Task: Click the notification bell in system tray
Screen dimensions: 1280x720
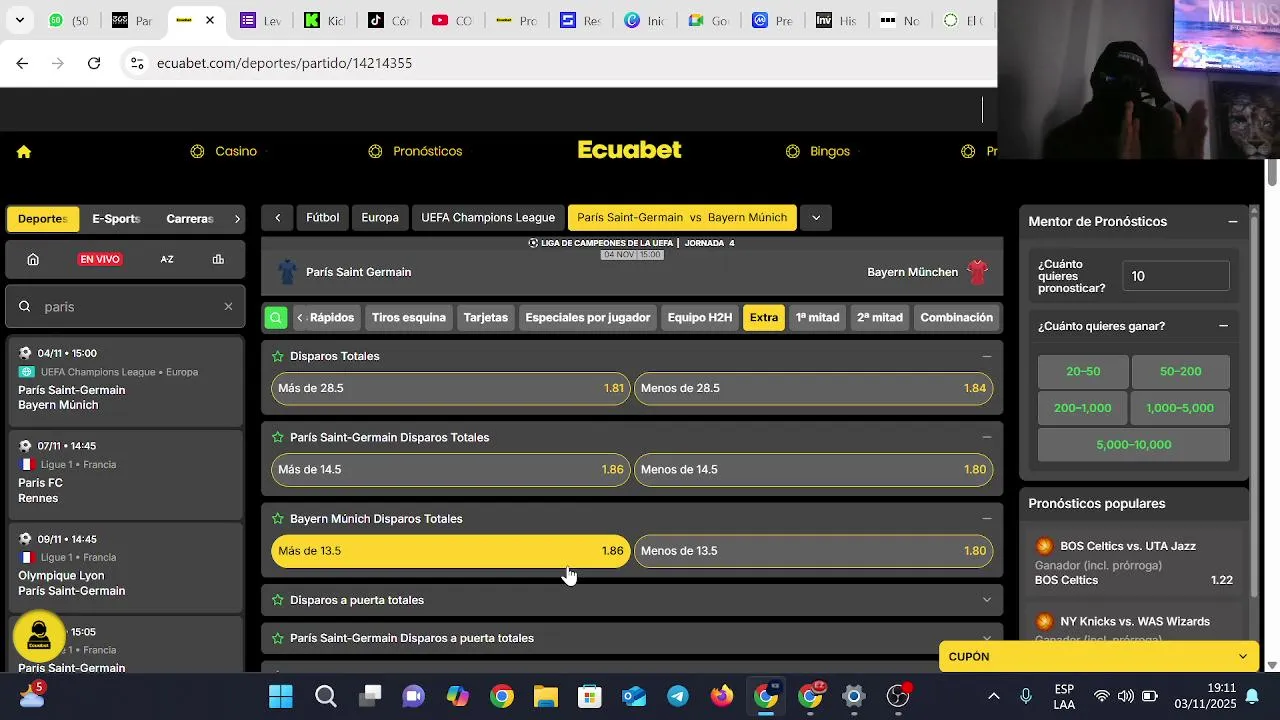Action: click(1252, 696)
